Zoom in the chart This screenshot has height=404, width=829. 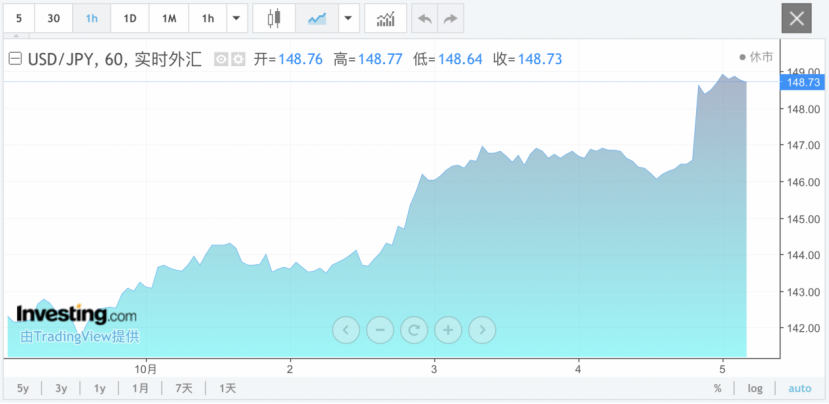coord(448,329)
